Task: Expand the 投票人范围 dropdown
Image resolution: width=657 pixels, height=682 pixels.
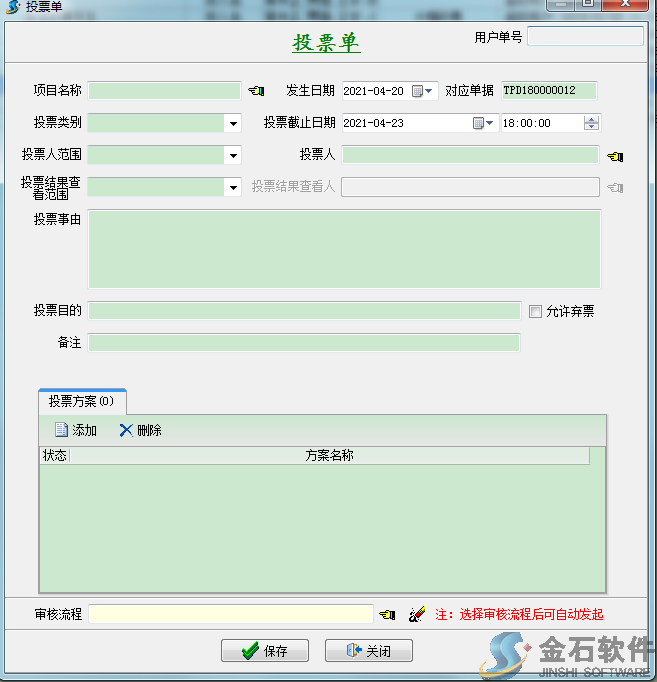Action: [233, 155]
